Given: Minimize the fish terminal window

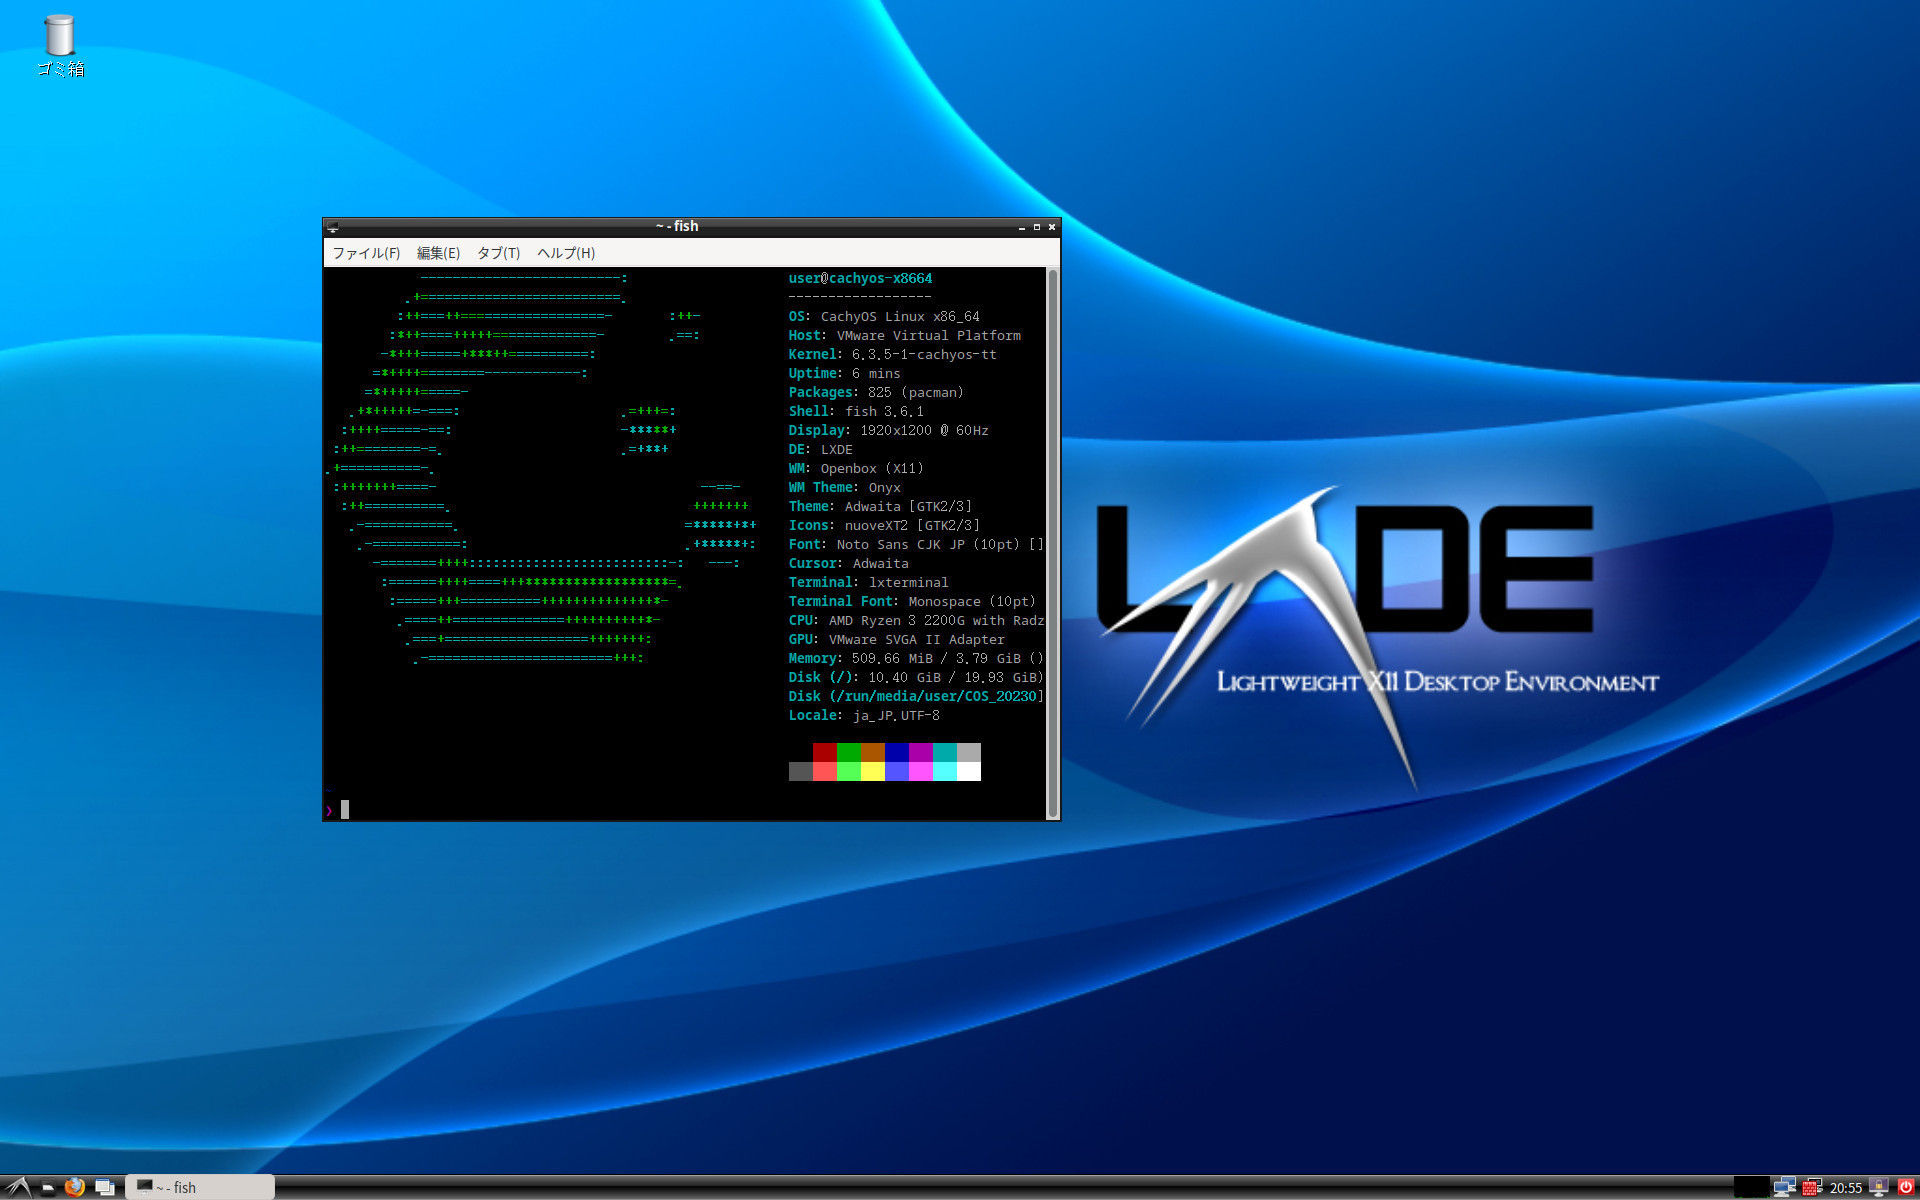Looking at the screenshot, I should pyautogui.click(x=1022, y=227).
